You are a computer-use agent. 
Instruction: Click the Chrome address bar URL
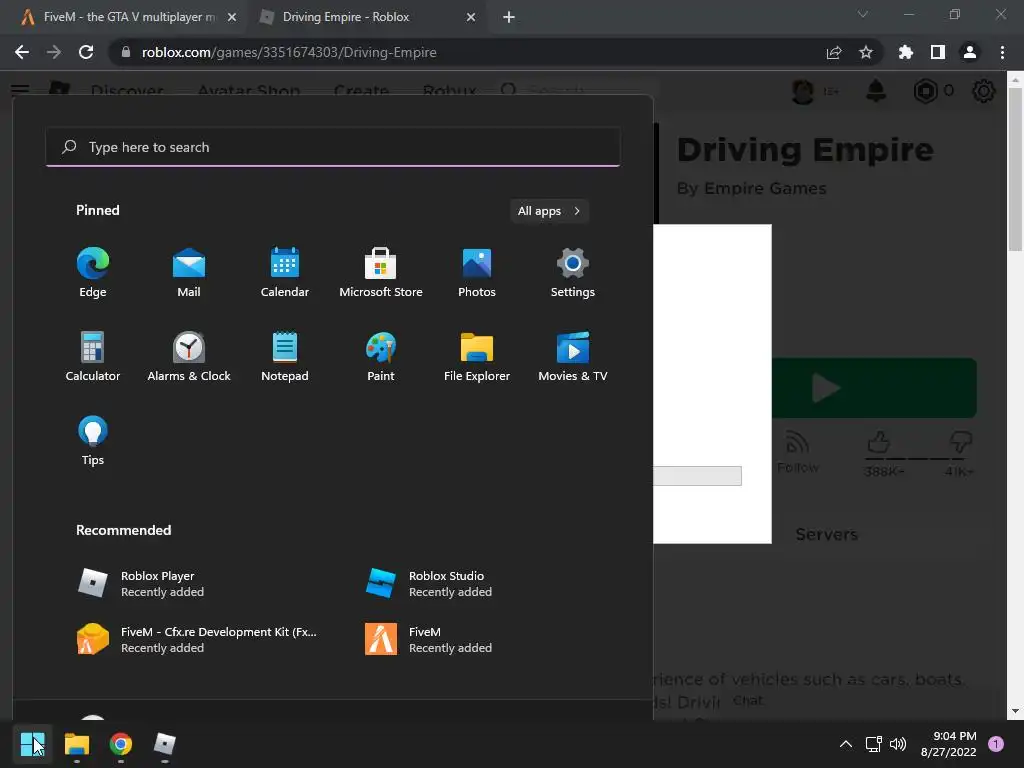coord(289,52)
